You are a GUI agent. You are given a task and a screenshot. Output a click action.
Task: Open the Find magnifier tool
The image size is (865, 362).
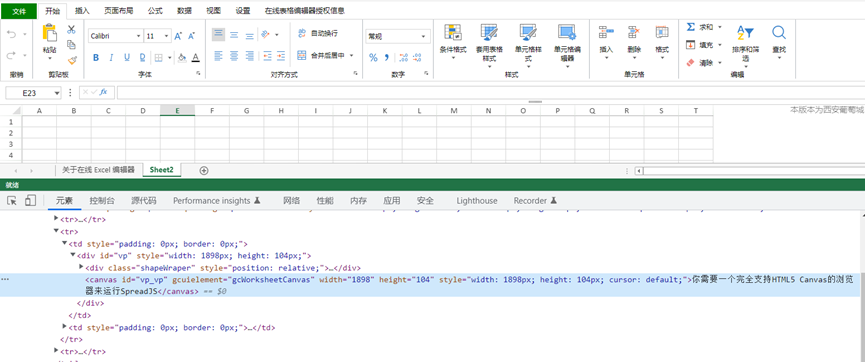pyautogui.click(x=779, y=32)
